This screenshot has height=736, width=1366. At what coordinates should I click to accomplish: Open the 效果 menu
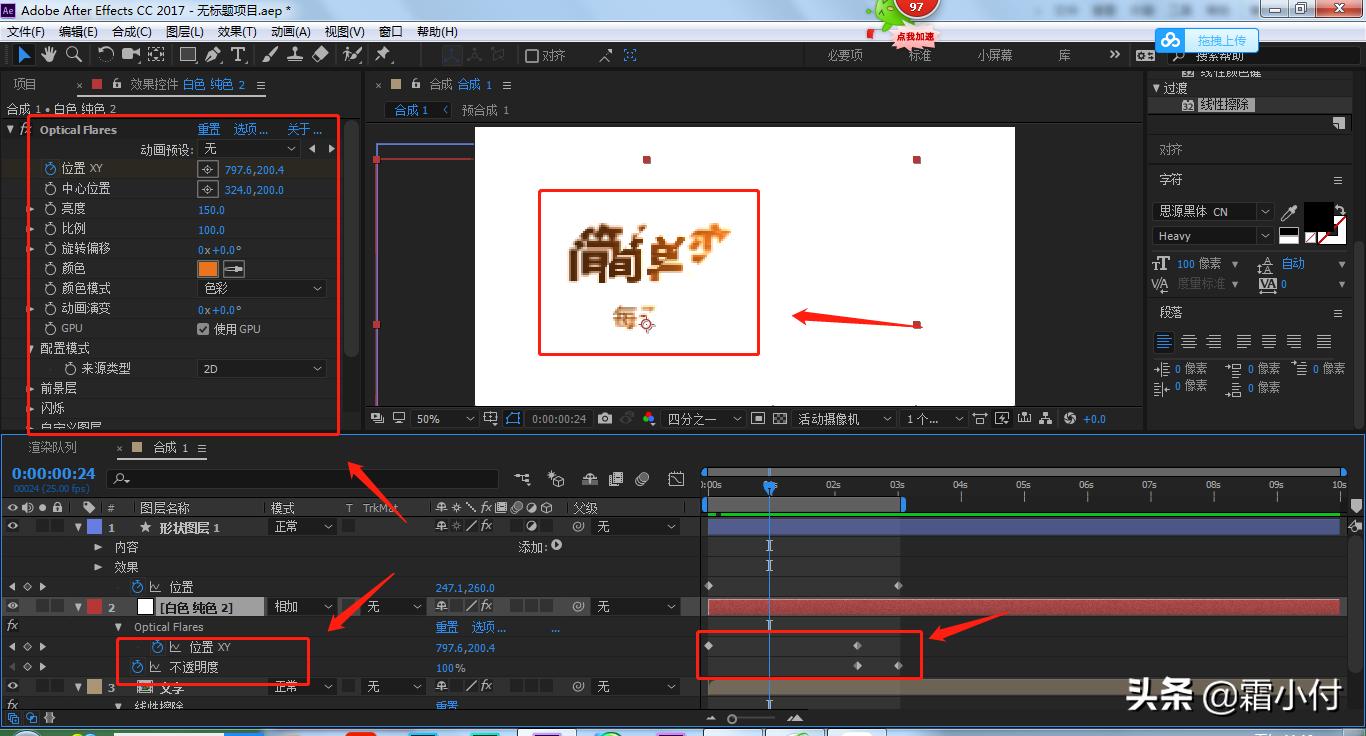click(x=235, y=31)
